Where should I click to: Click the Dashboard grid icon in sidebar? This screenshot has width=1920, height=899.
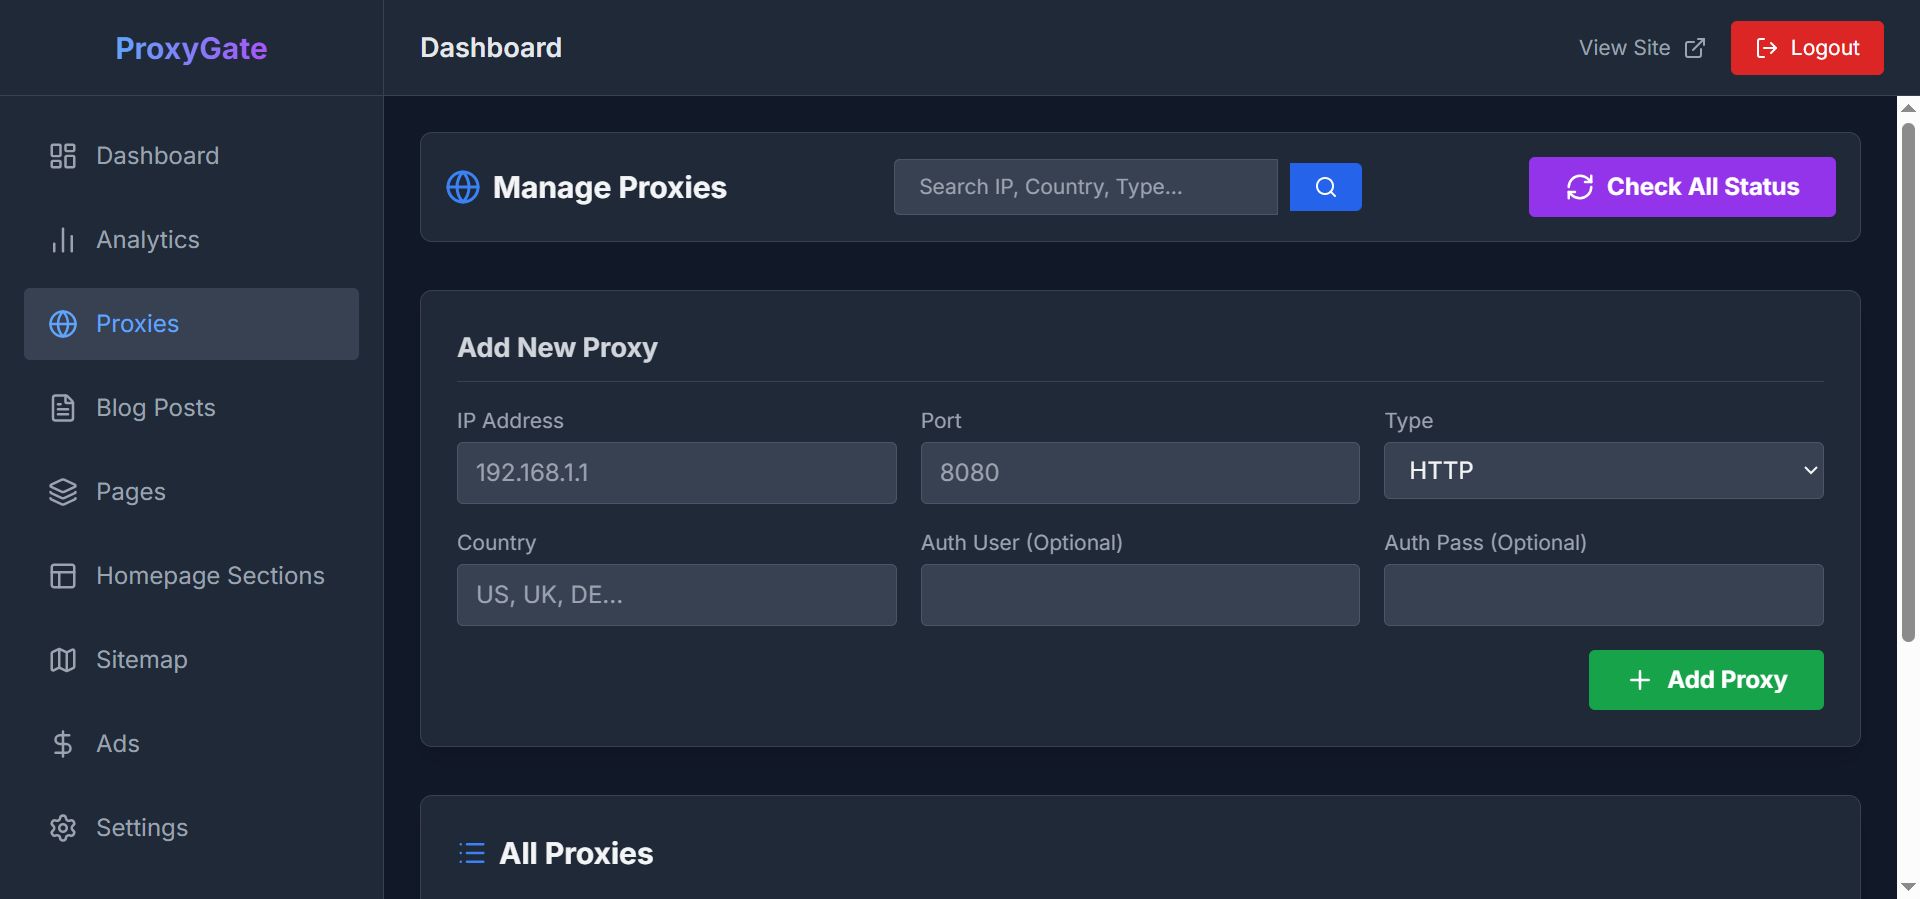[x=63, y=156]
